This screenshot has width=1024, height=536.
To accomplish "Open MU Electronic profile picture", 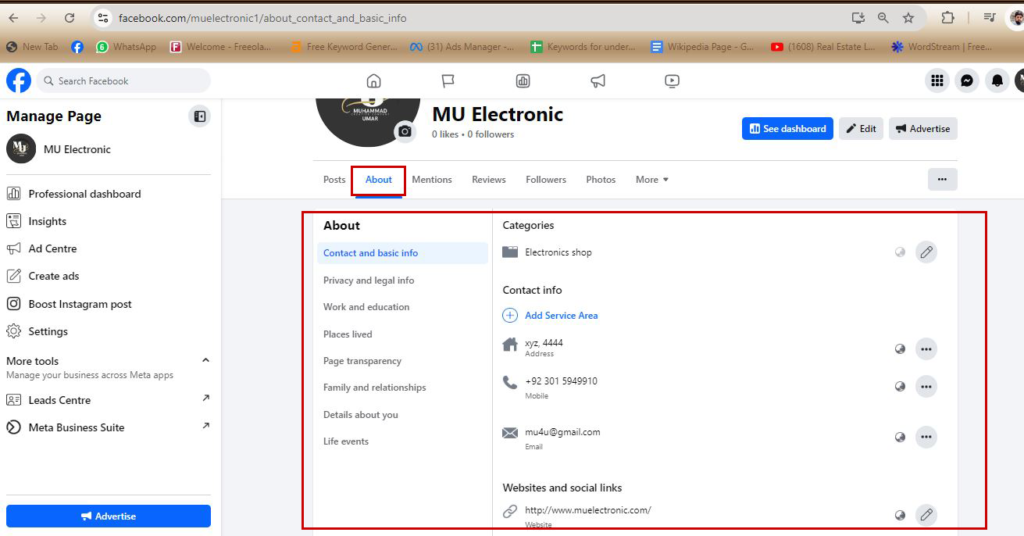I will [x=368, y=121].
